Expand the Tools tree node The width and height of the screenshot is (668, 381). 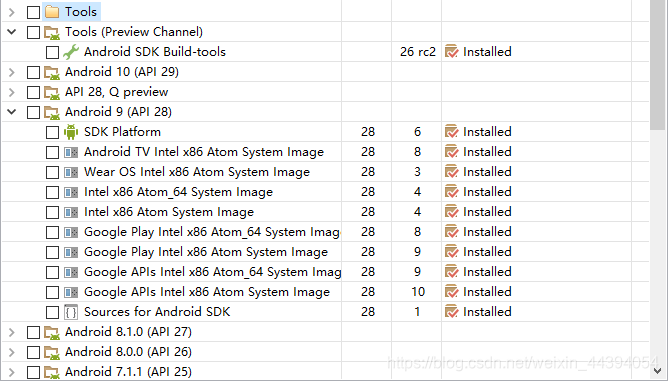tap(12, 12)
